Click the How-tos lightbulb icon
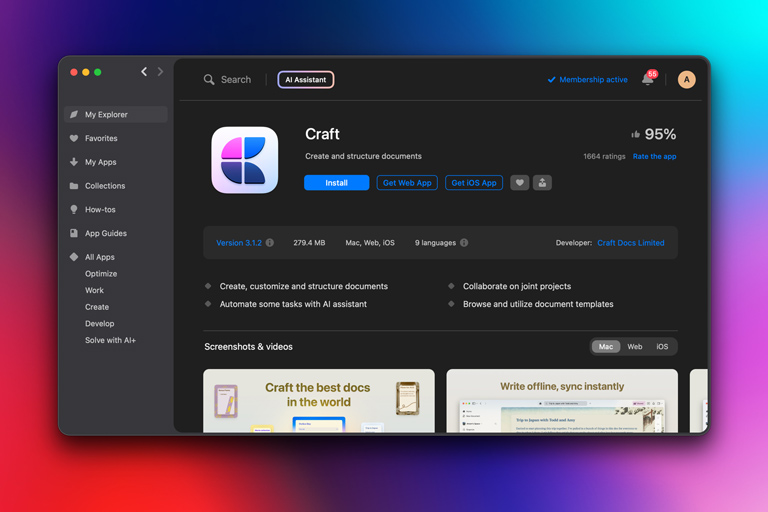The height and width of the screenshot is (512, 768). click(x=74, y=209)
